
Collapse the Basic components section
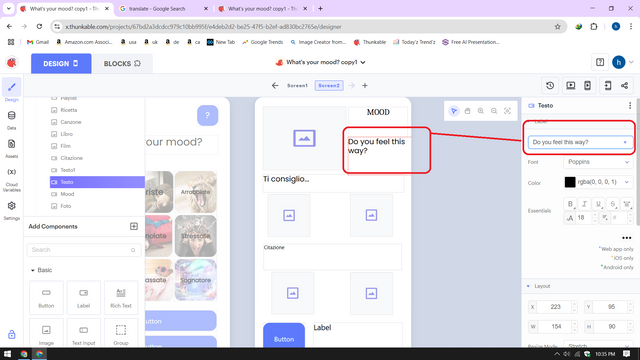coord(33,270)
